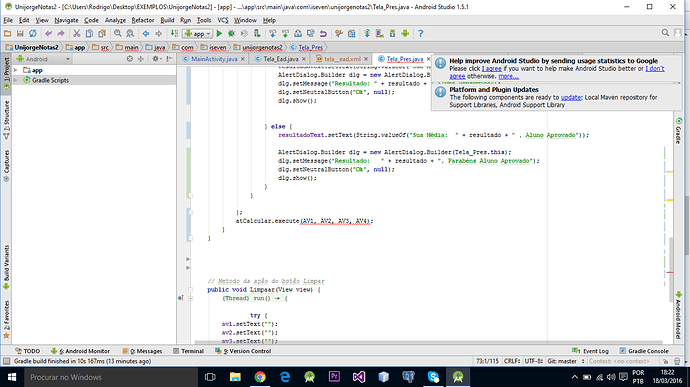Change UTF-8 file encoding in status bar

(533, 361)
